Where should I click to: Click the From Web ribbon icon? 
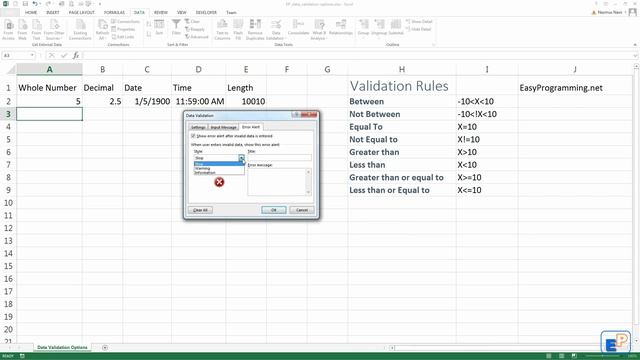pos(22,29)
